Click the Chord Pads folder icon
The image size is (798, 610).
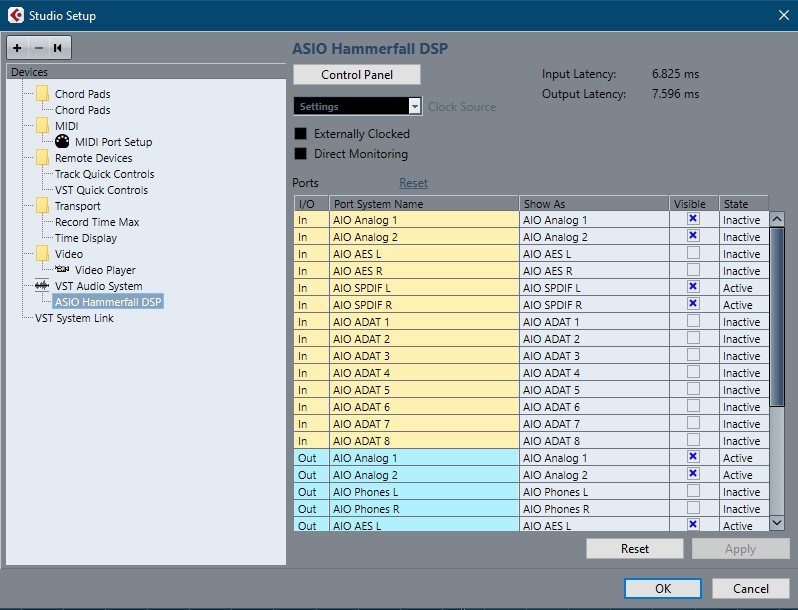(42, 94)
